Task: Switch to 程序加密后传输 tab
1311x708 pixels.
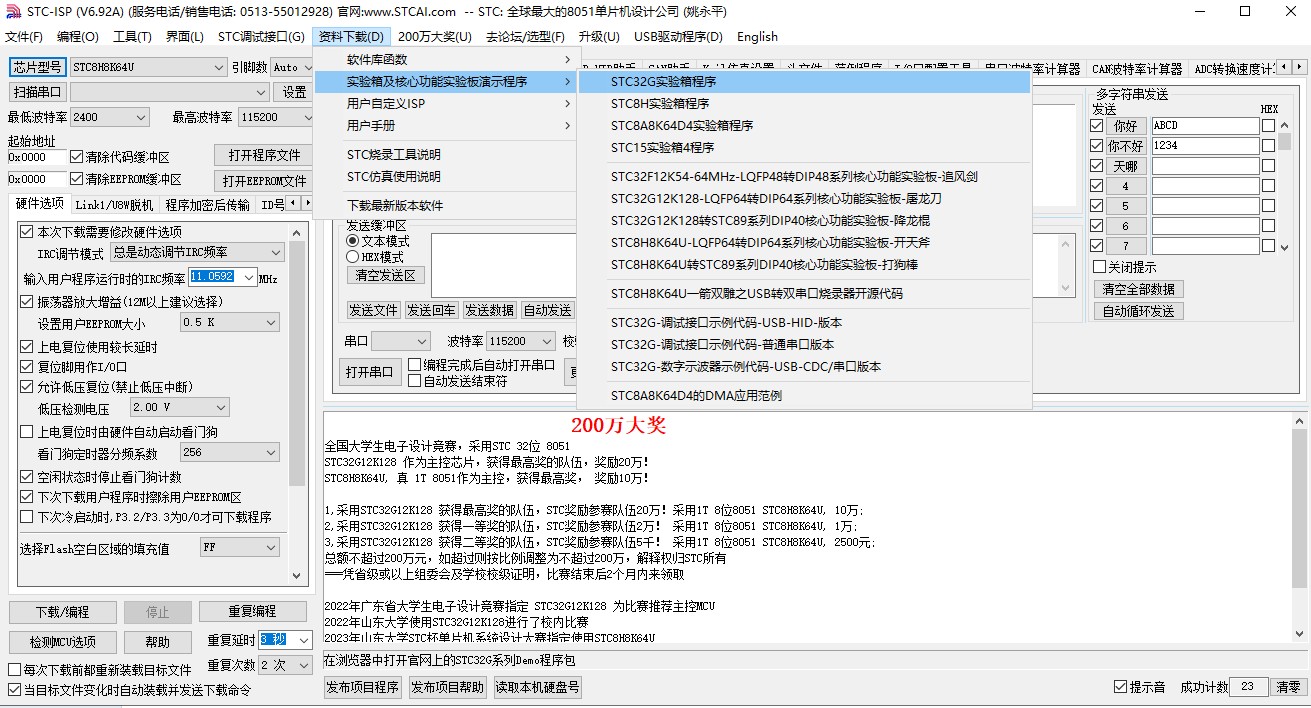Action: point(207,205)
